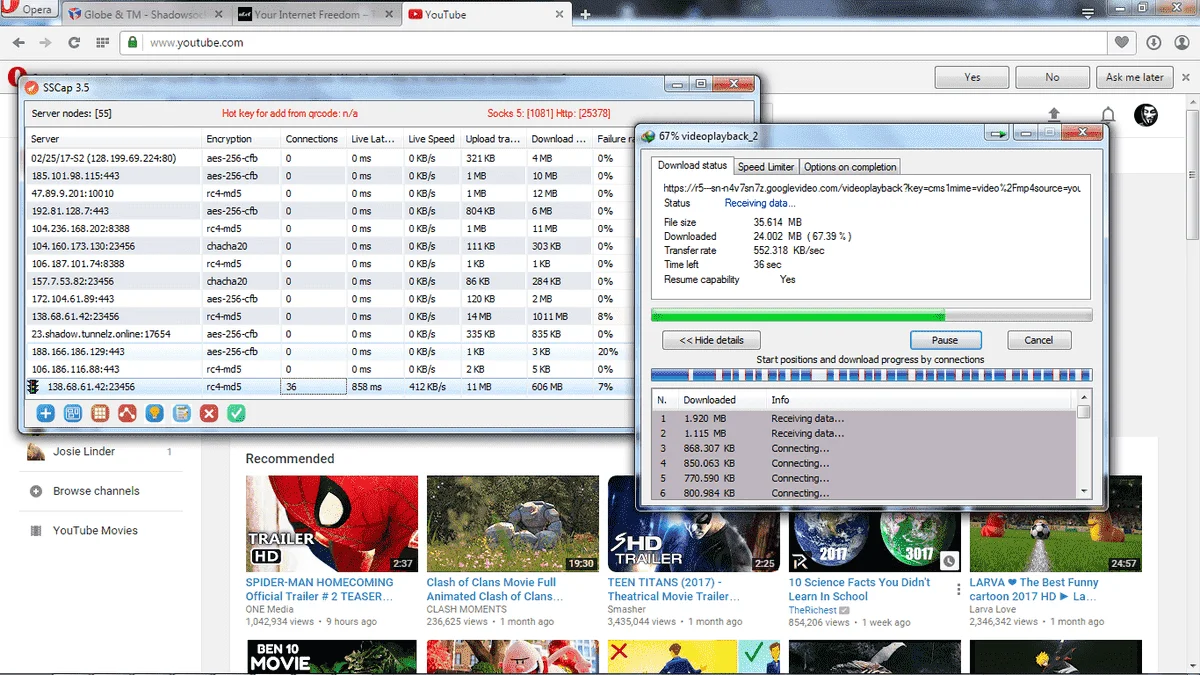The image size is (1200, 675).
Task: Select server row 23.shadow.tunnelz.online:17654
Action: (330, 334)
